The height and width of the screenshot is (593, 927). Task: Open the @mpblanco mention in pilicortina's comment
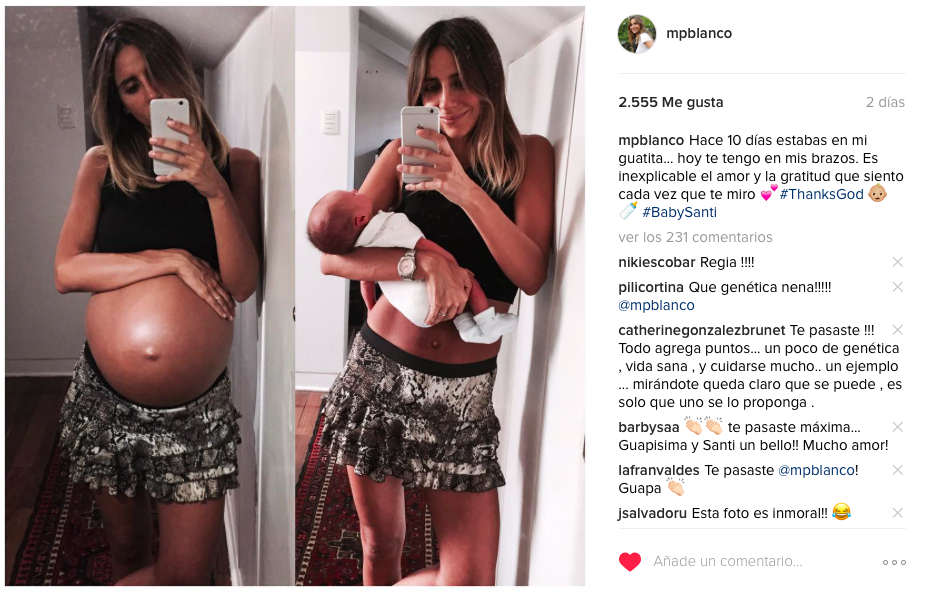[x=656, y=305]
